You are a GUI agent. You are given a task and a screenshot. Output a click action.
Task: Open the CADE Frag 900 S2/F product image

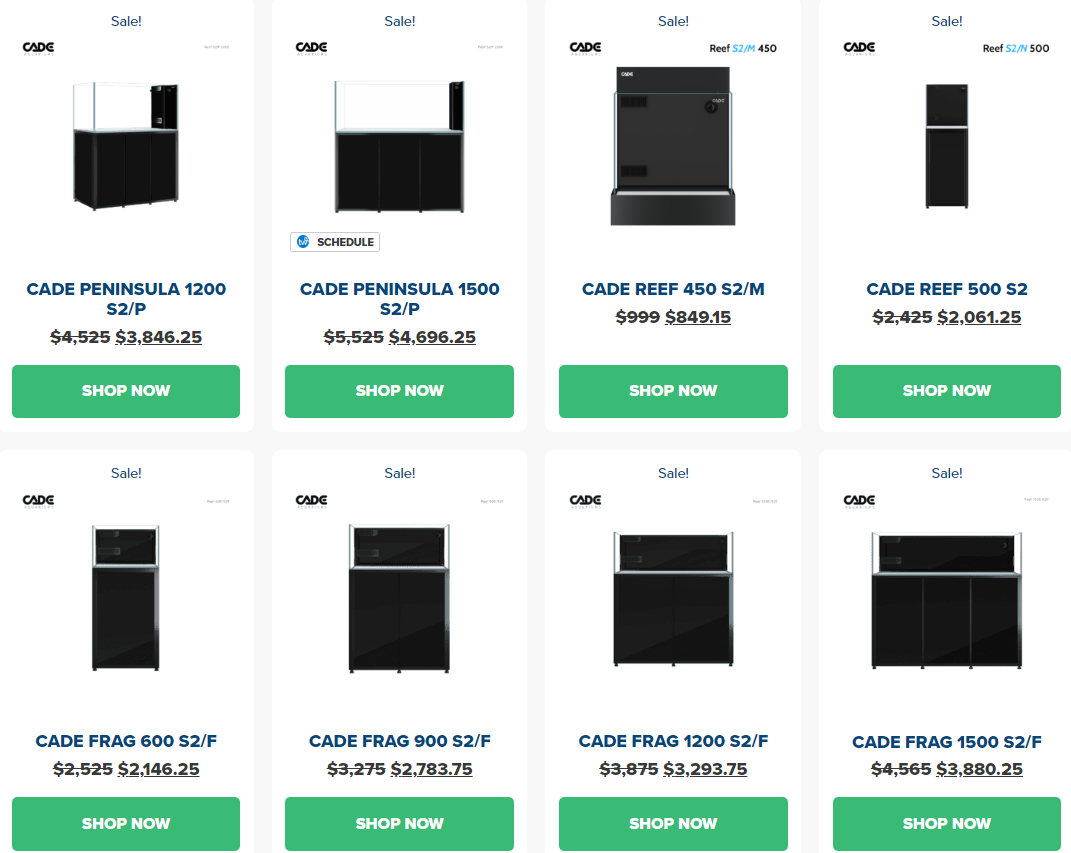(399, 598)
